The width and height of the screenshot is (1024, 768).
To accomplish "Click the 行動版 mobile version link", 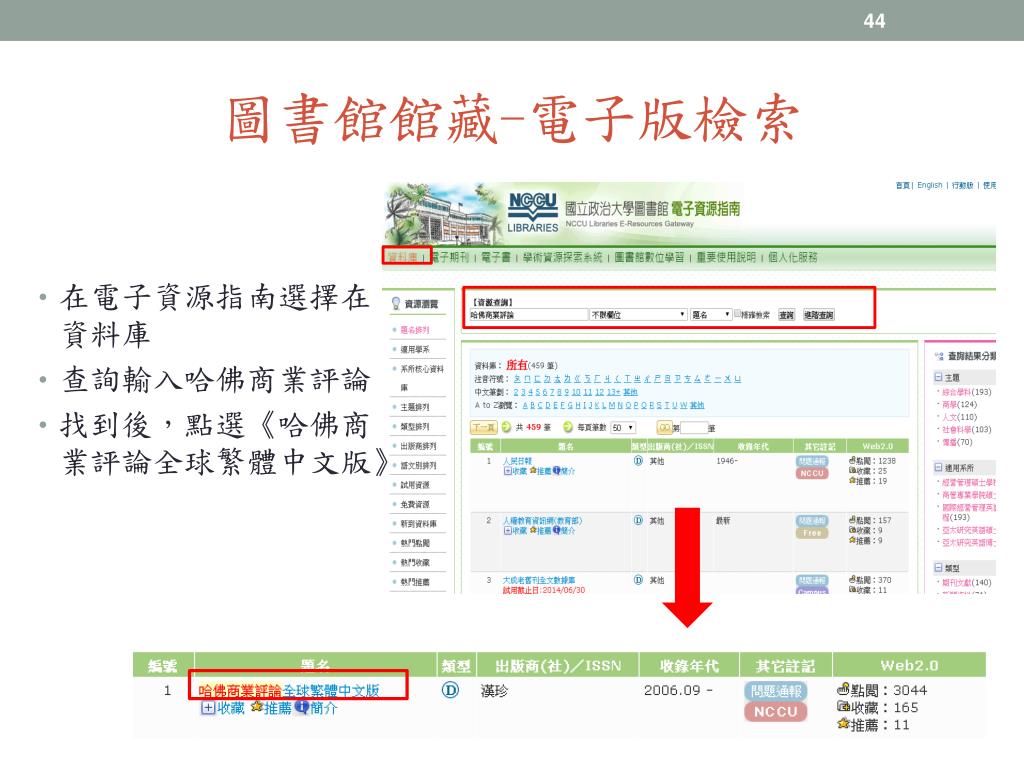I will [x=962, y=185].
